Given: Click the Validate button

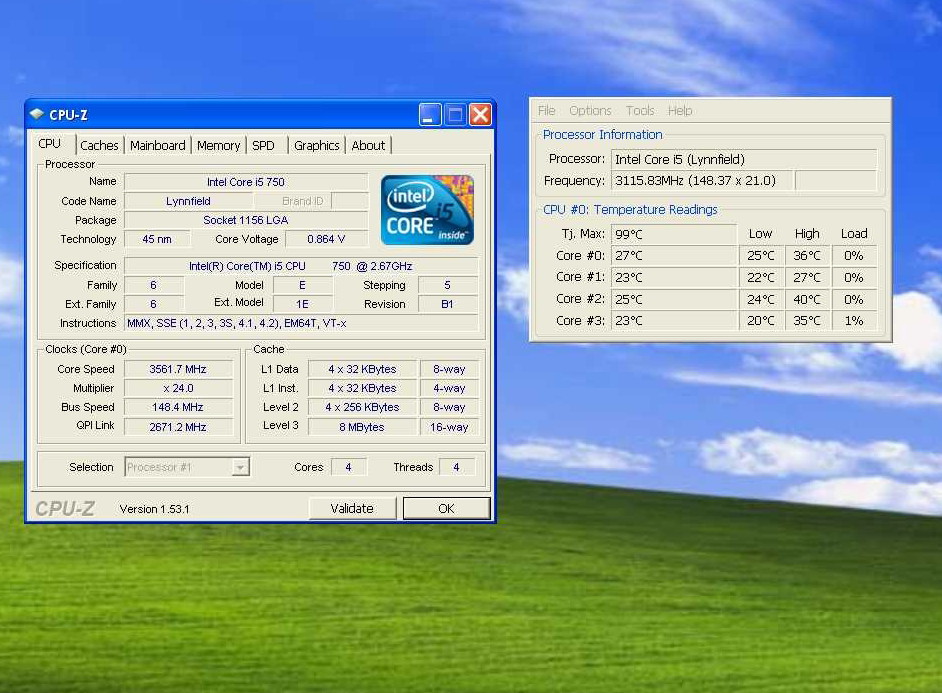Looking at the screenshot, I should coord(352,509).
